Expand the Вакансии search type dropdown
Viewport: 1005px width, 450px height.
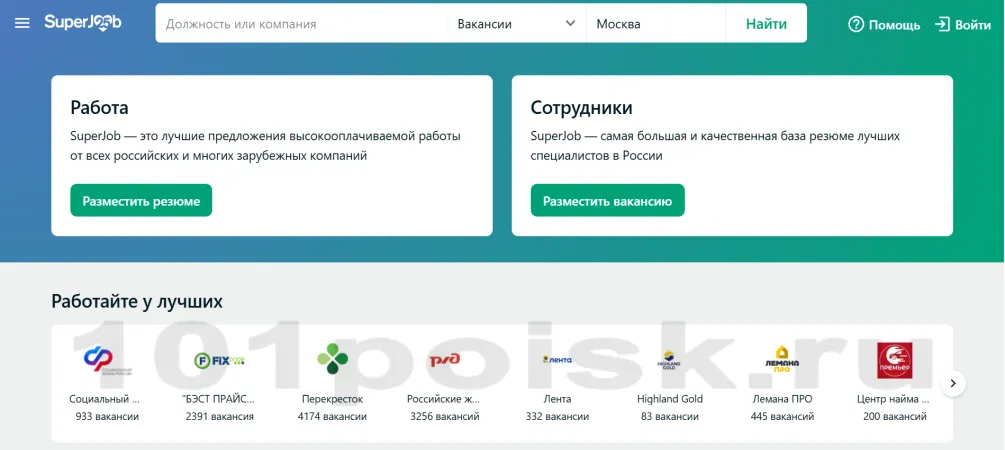point(517,24)
